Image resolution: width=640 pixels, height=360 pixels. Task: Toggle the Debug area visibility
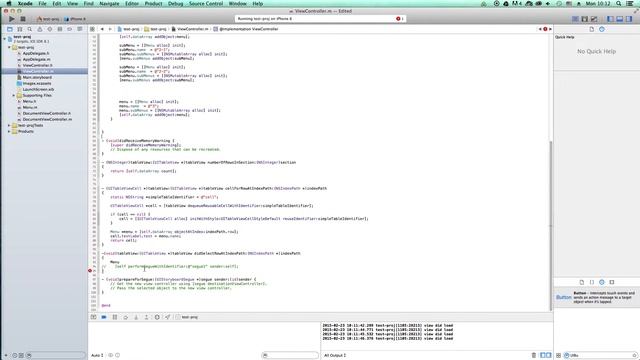(x=620, y=19)
